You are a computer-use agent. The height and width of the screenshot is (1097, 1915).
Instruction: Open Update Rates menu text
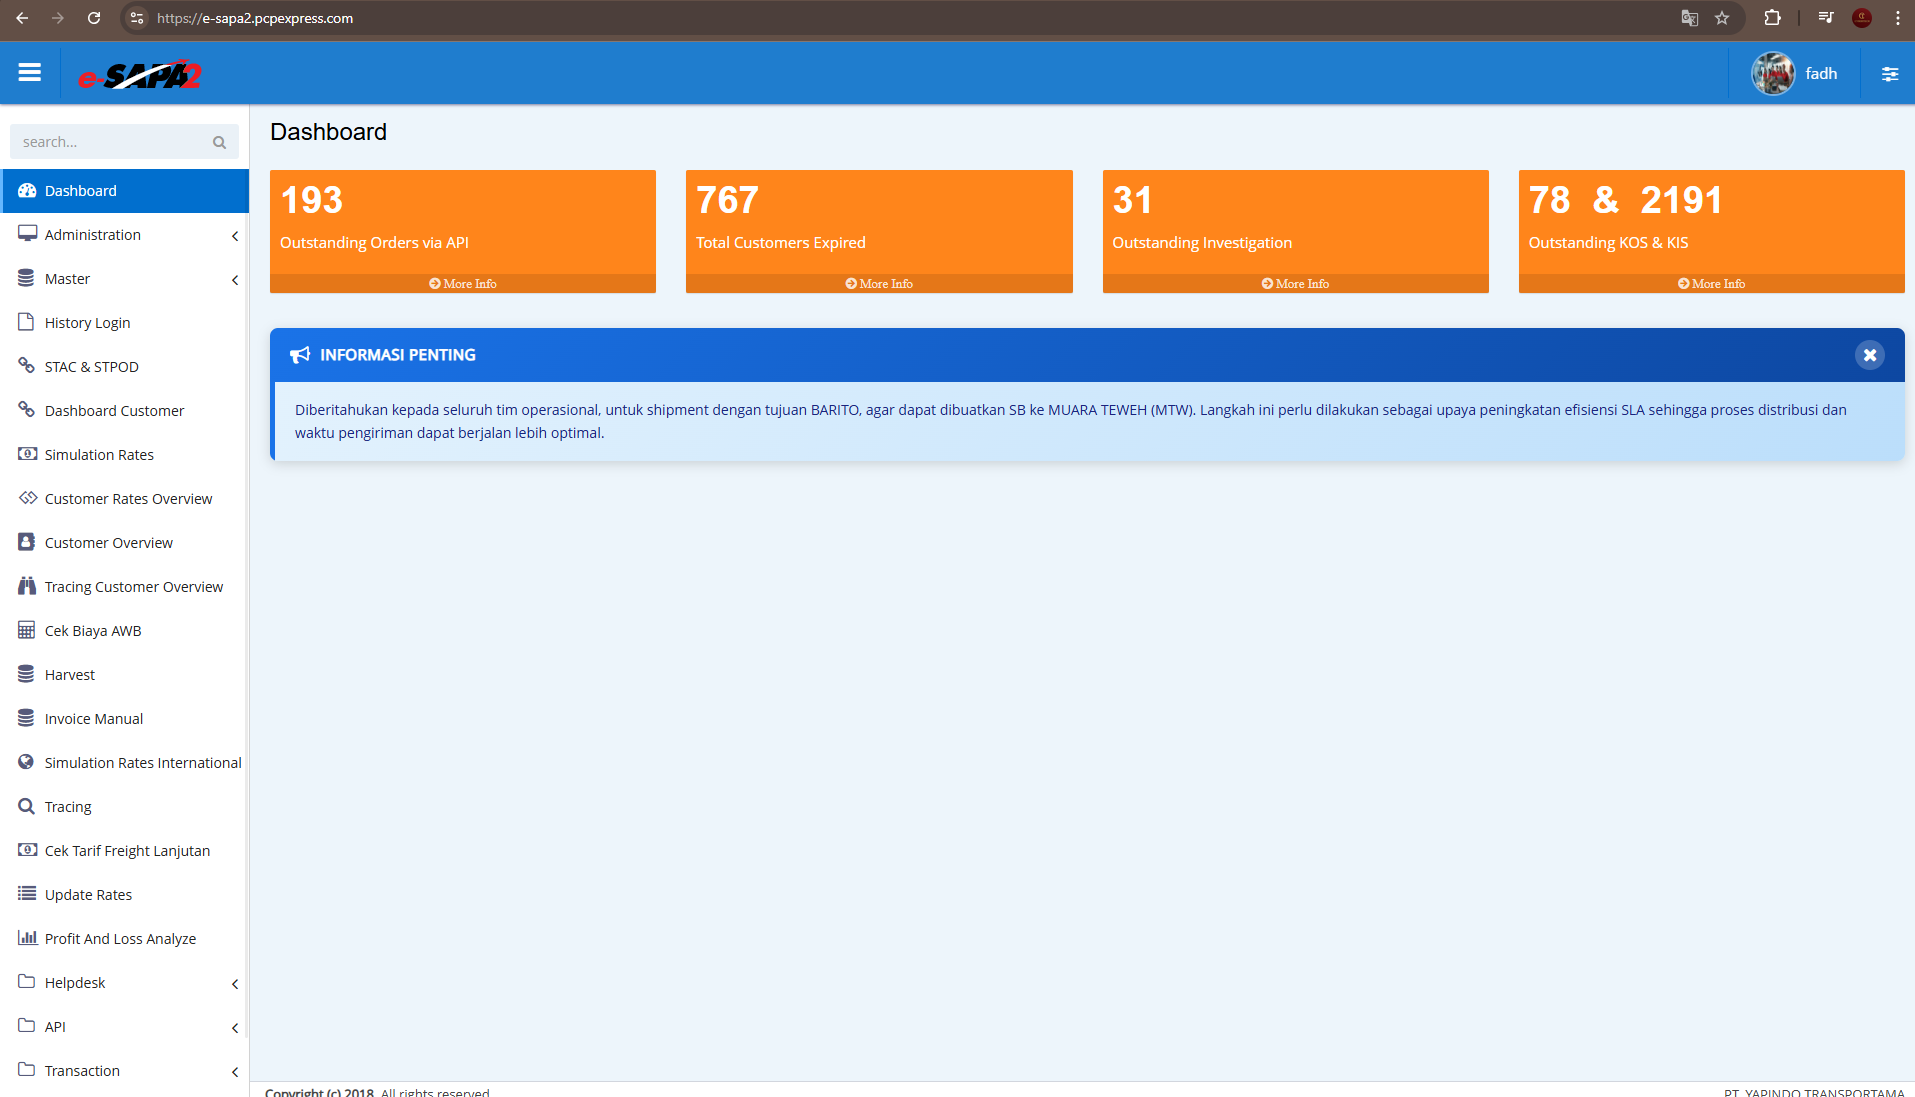(88, 895)
